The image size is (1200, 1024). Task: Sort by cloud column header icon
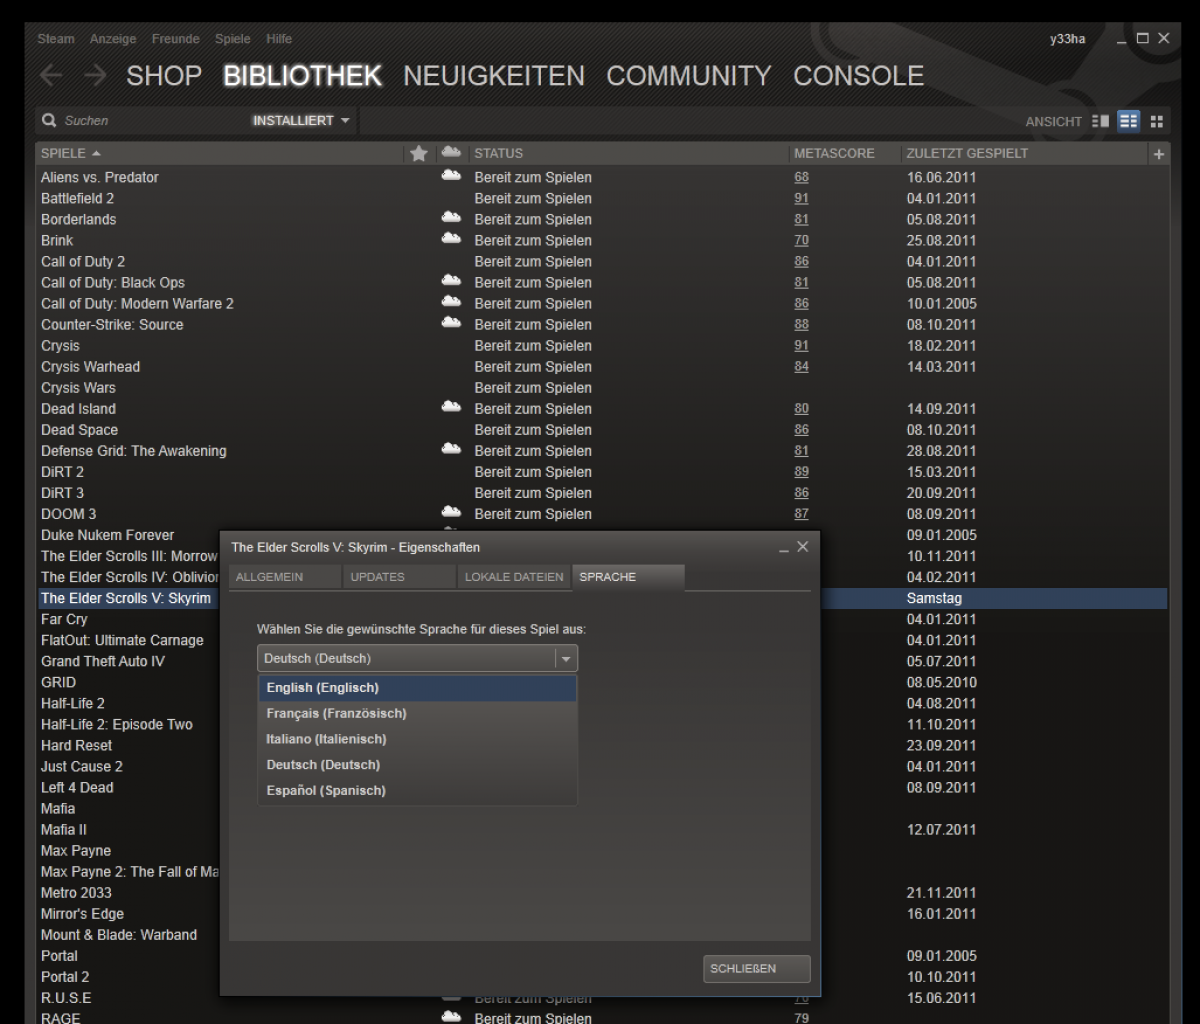pyautogui.click(x=451, y=152)
